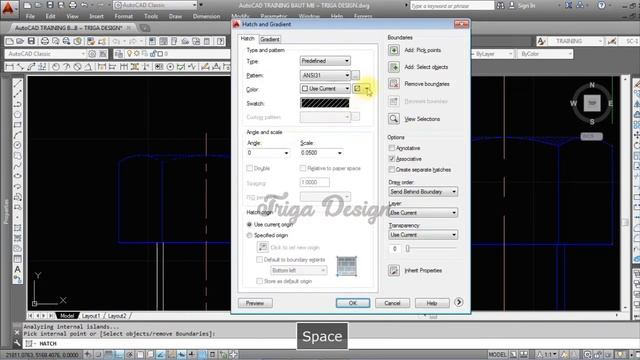Open pattern palette browse button
The height and width of the screenshot is (360, 640).
(x=356, y=75)
